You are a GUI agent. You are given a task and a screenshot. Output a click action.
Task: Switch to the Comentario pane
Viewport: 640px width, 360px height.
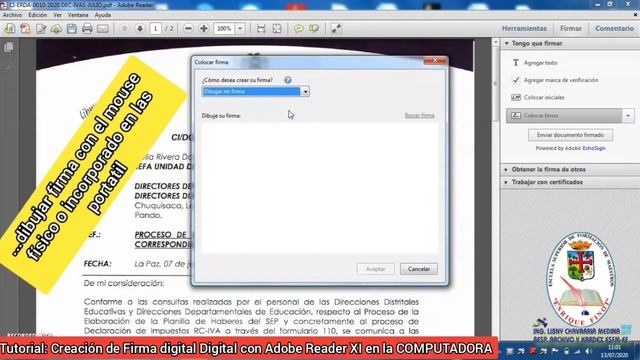click(x=614, y=28)
